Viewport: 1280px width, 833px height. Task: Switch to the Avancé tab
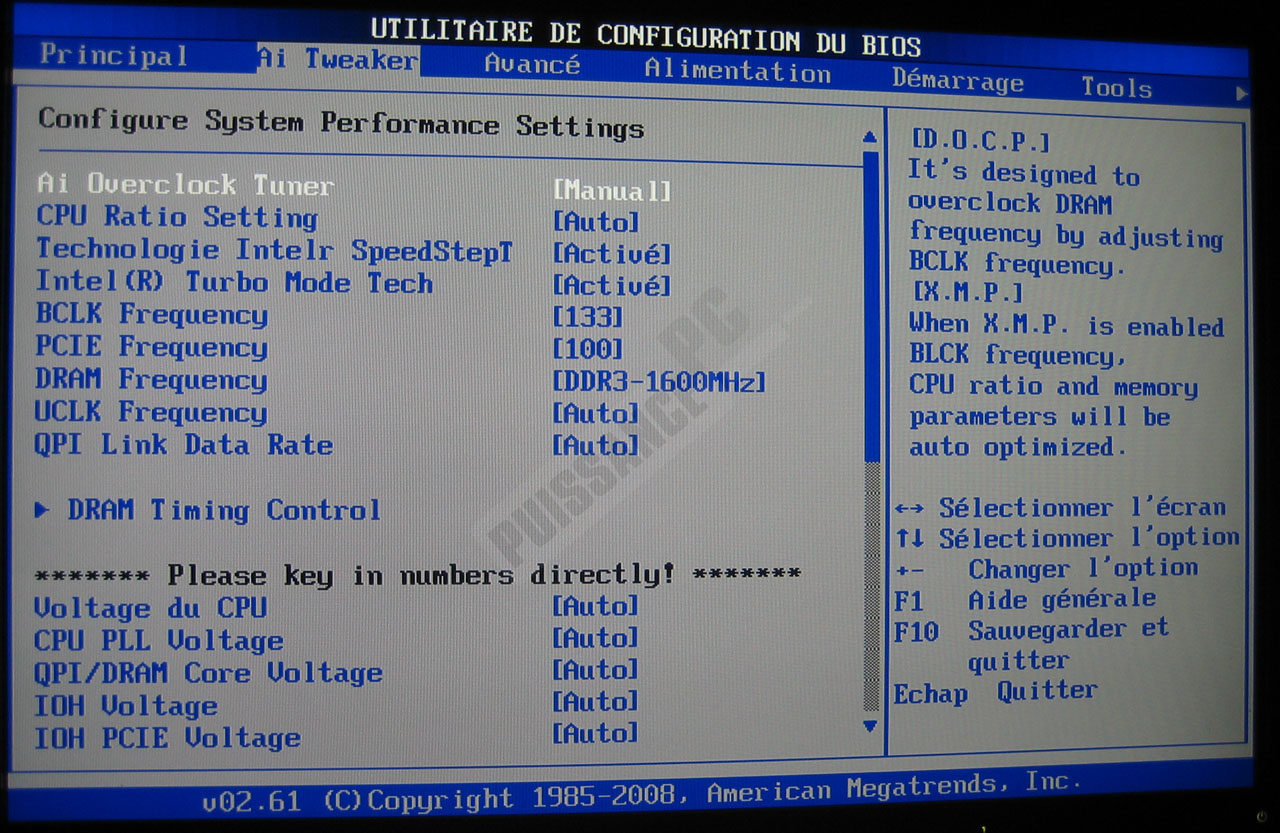tap(531, 65)
